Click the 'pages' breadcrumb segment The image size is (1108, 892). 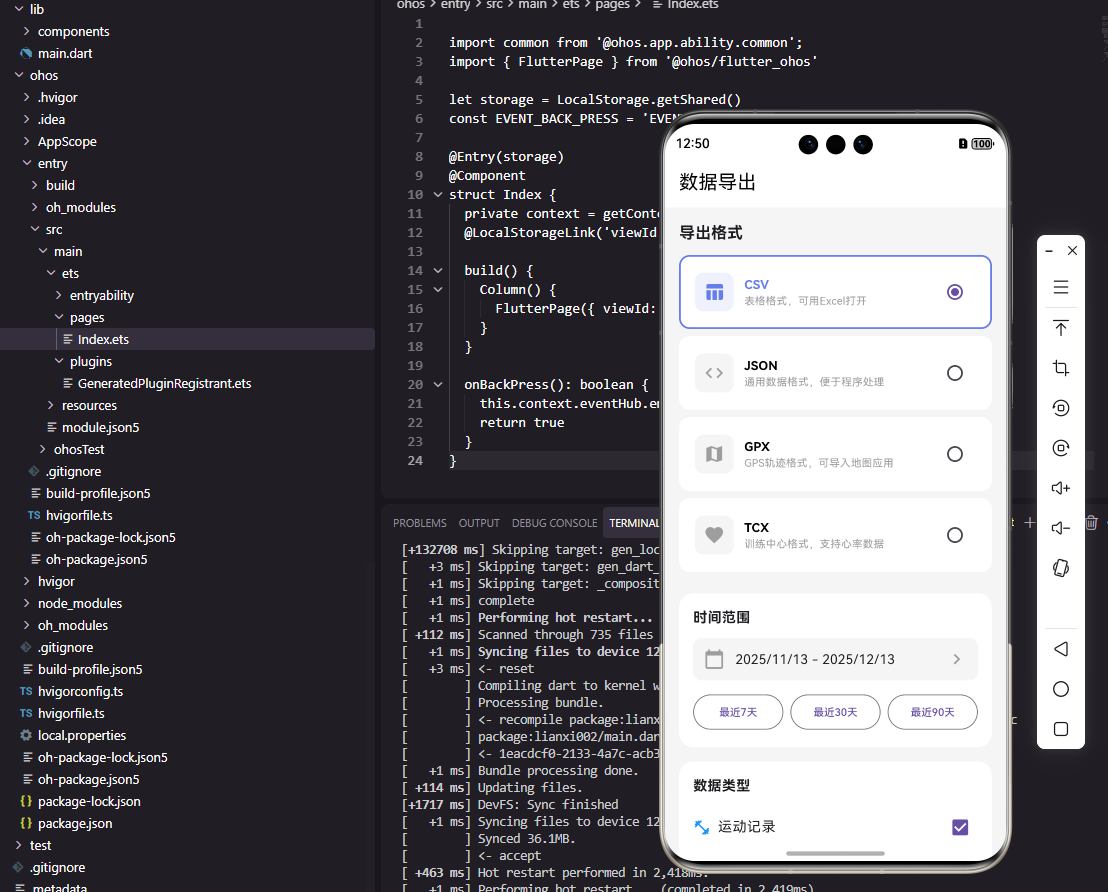(612, 5)
